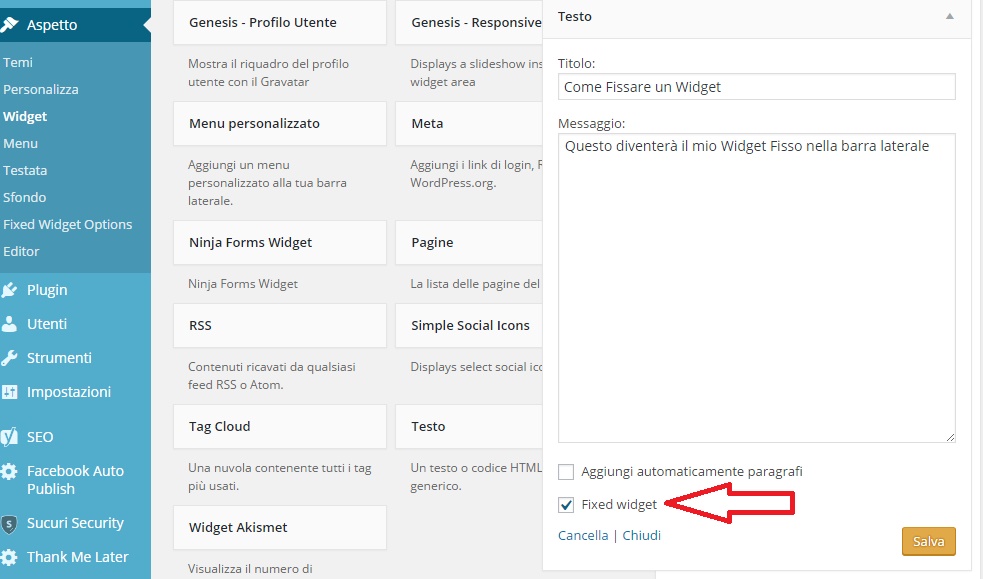Open Sucuri Security menu label
983x579 pixels.
click(x=75, y=523)
